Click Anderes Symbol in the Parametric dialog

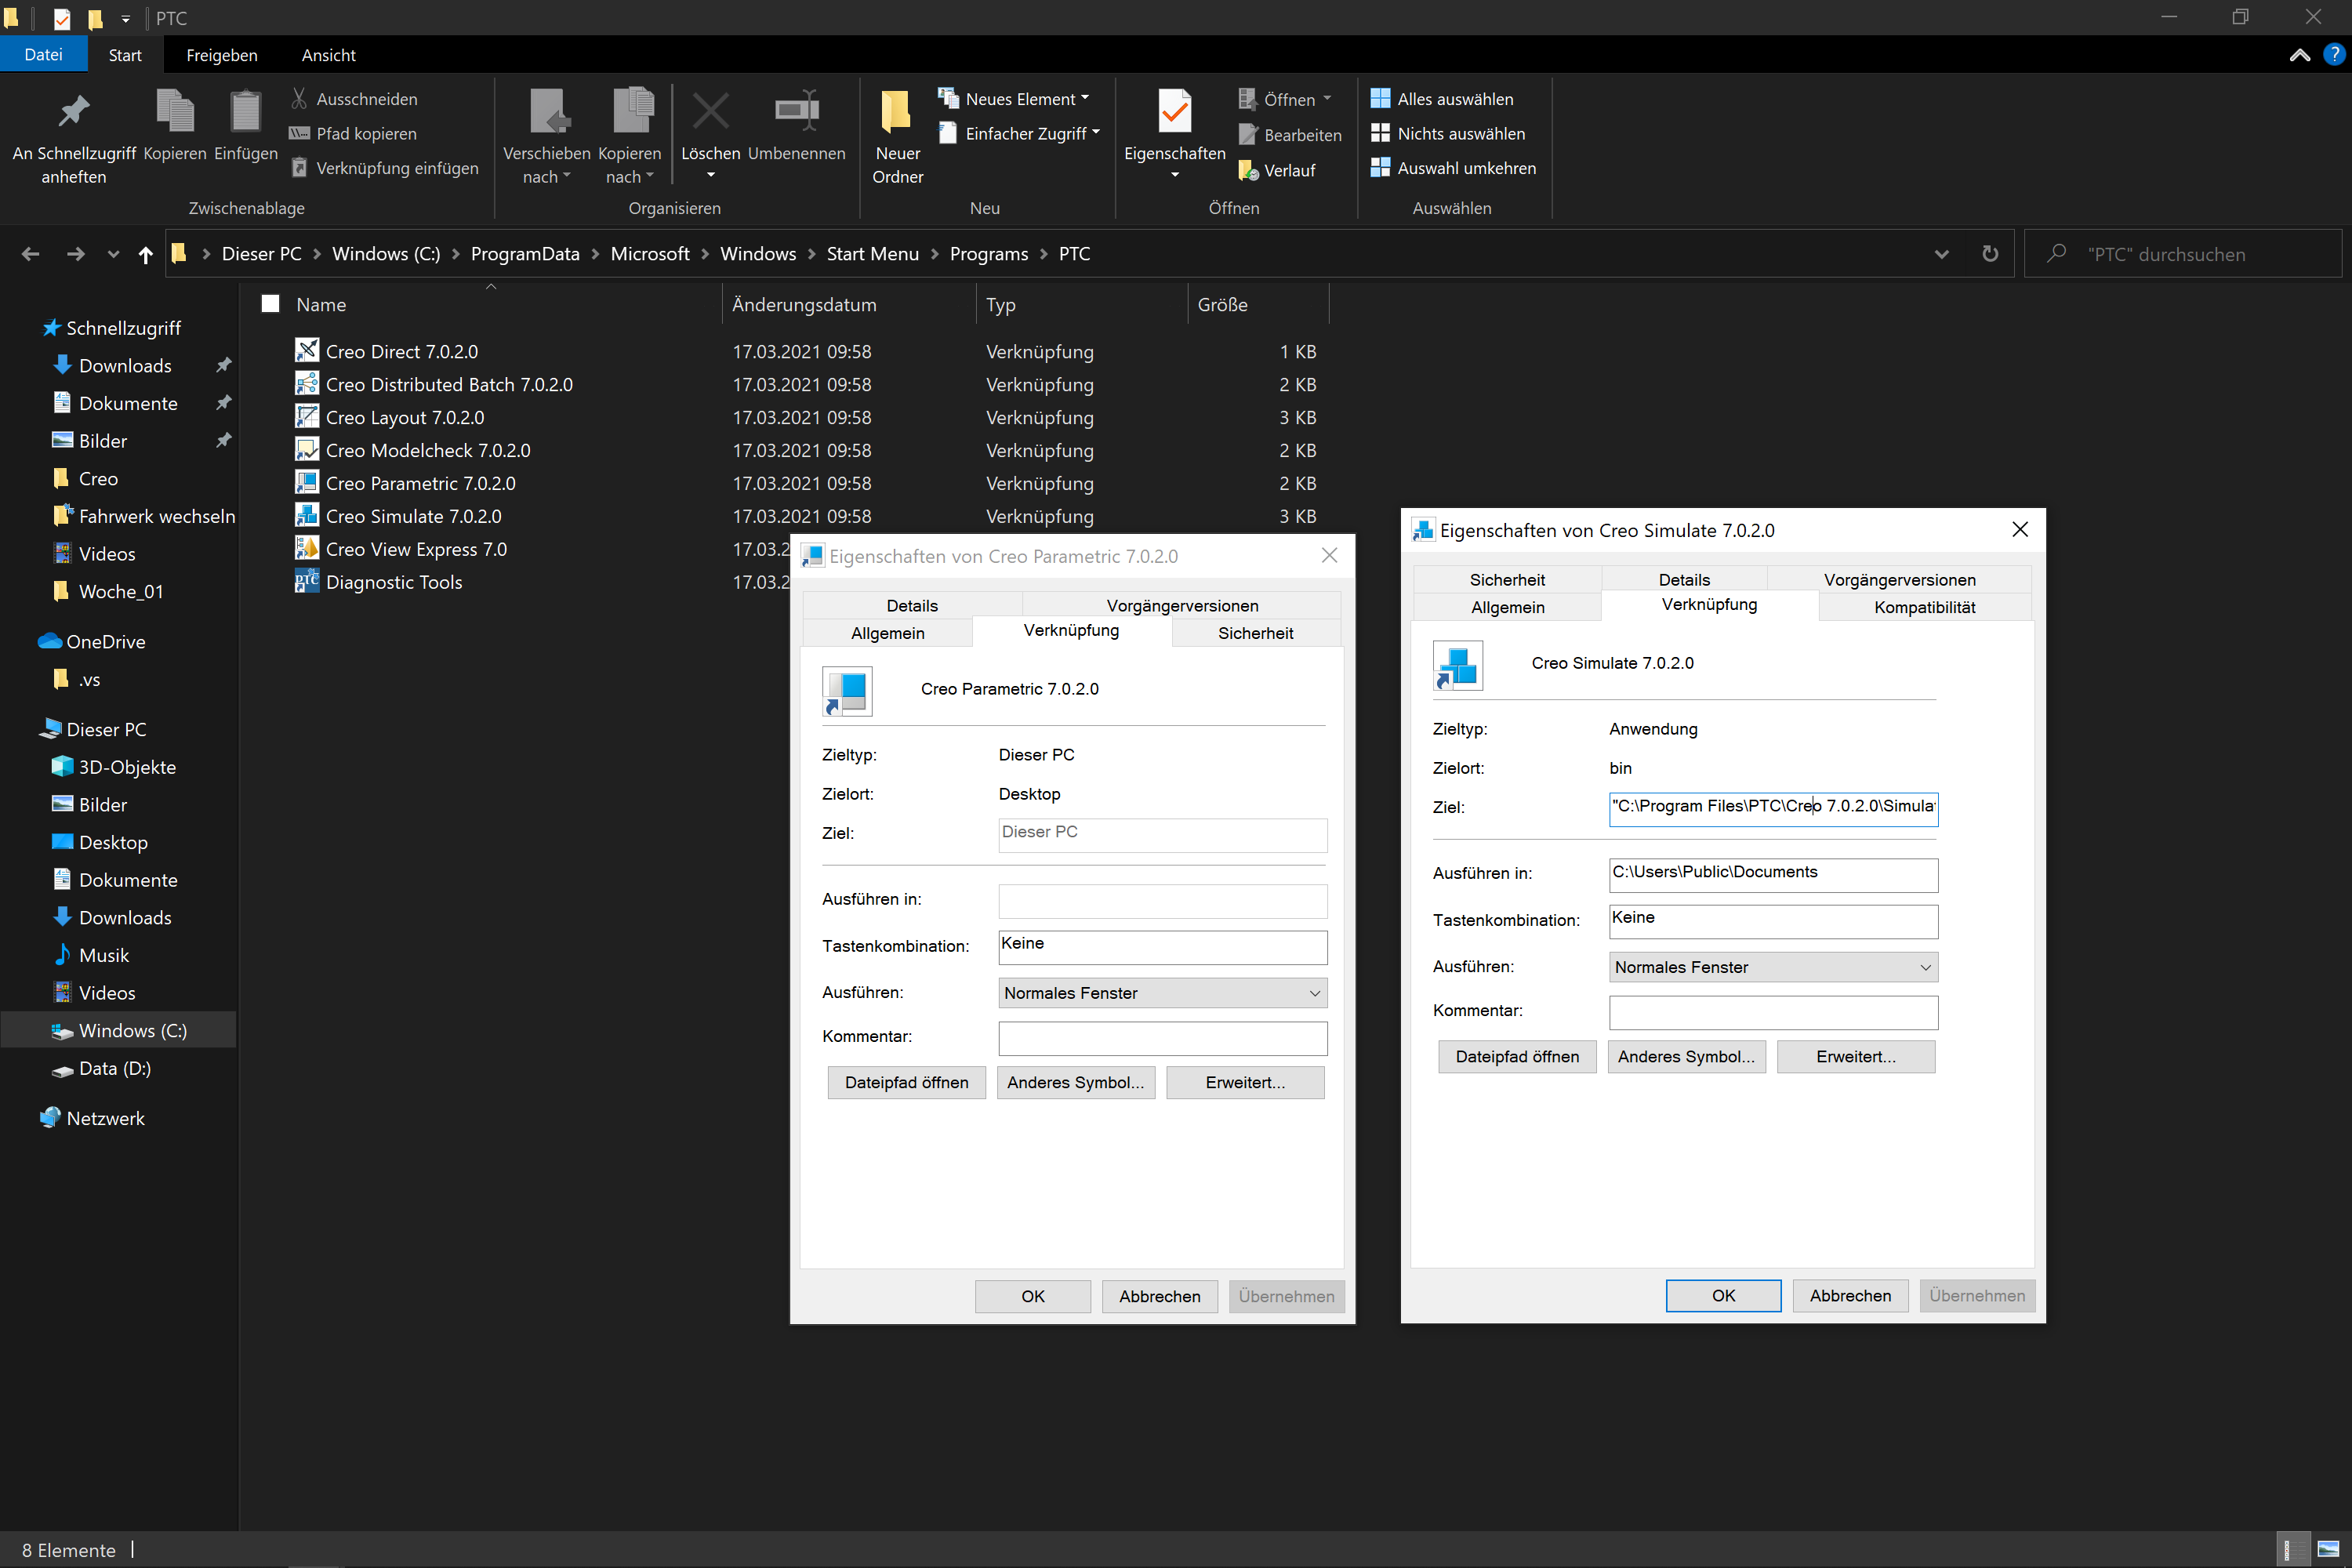click(x=1076, y=1082)
